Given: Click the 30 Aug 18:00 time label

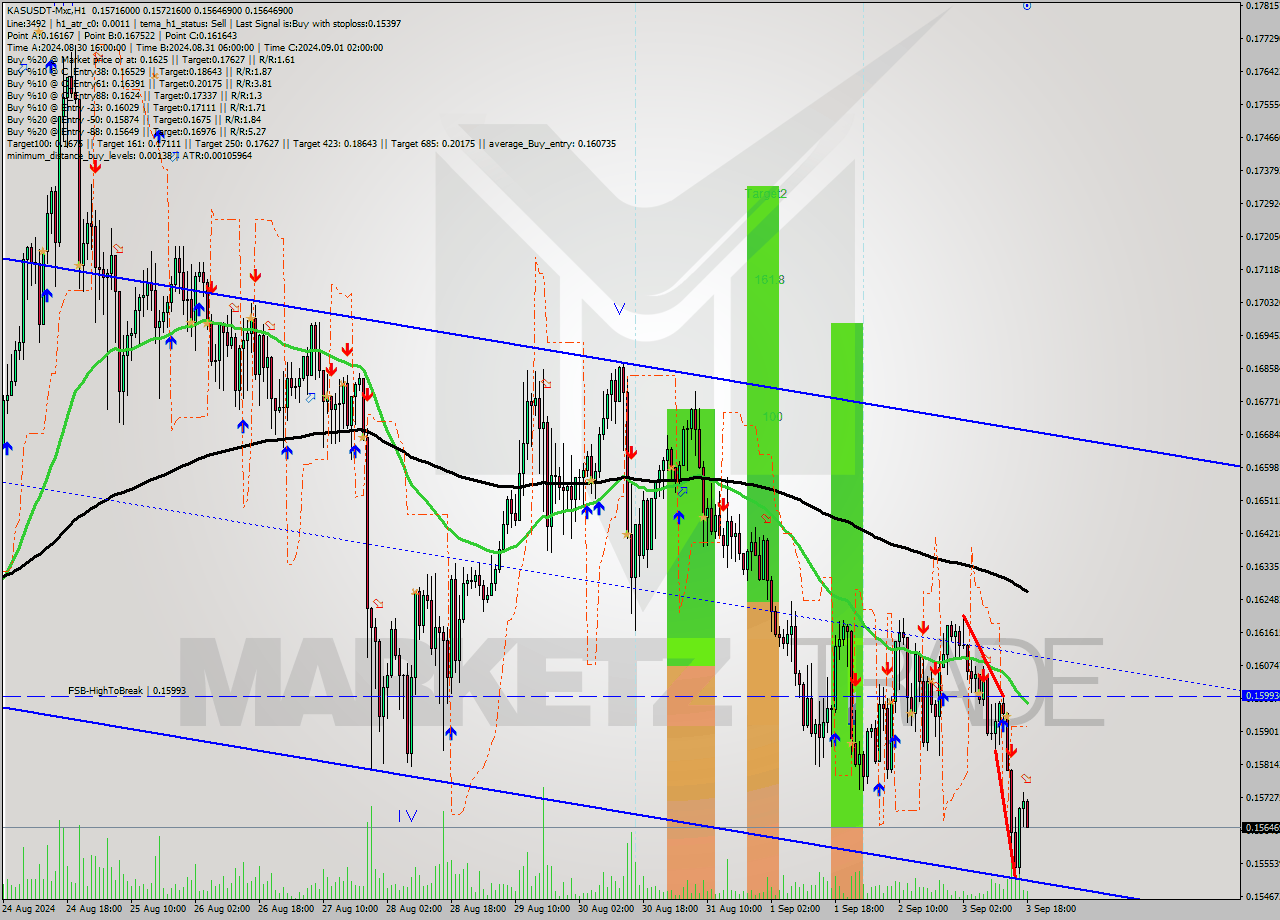Looking at the screenshot, I should pyautogui.click(x=669, y=909).
